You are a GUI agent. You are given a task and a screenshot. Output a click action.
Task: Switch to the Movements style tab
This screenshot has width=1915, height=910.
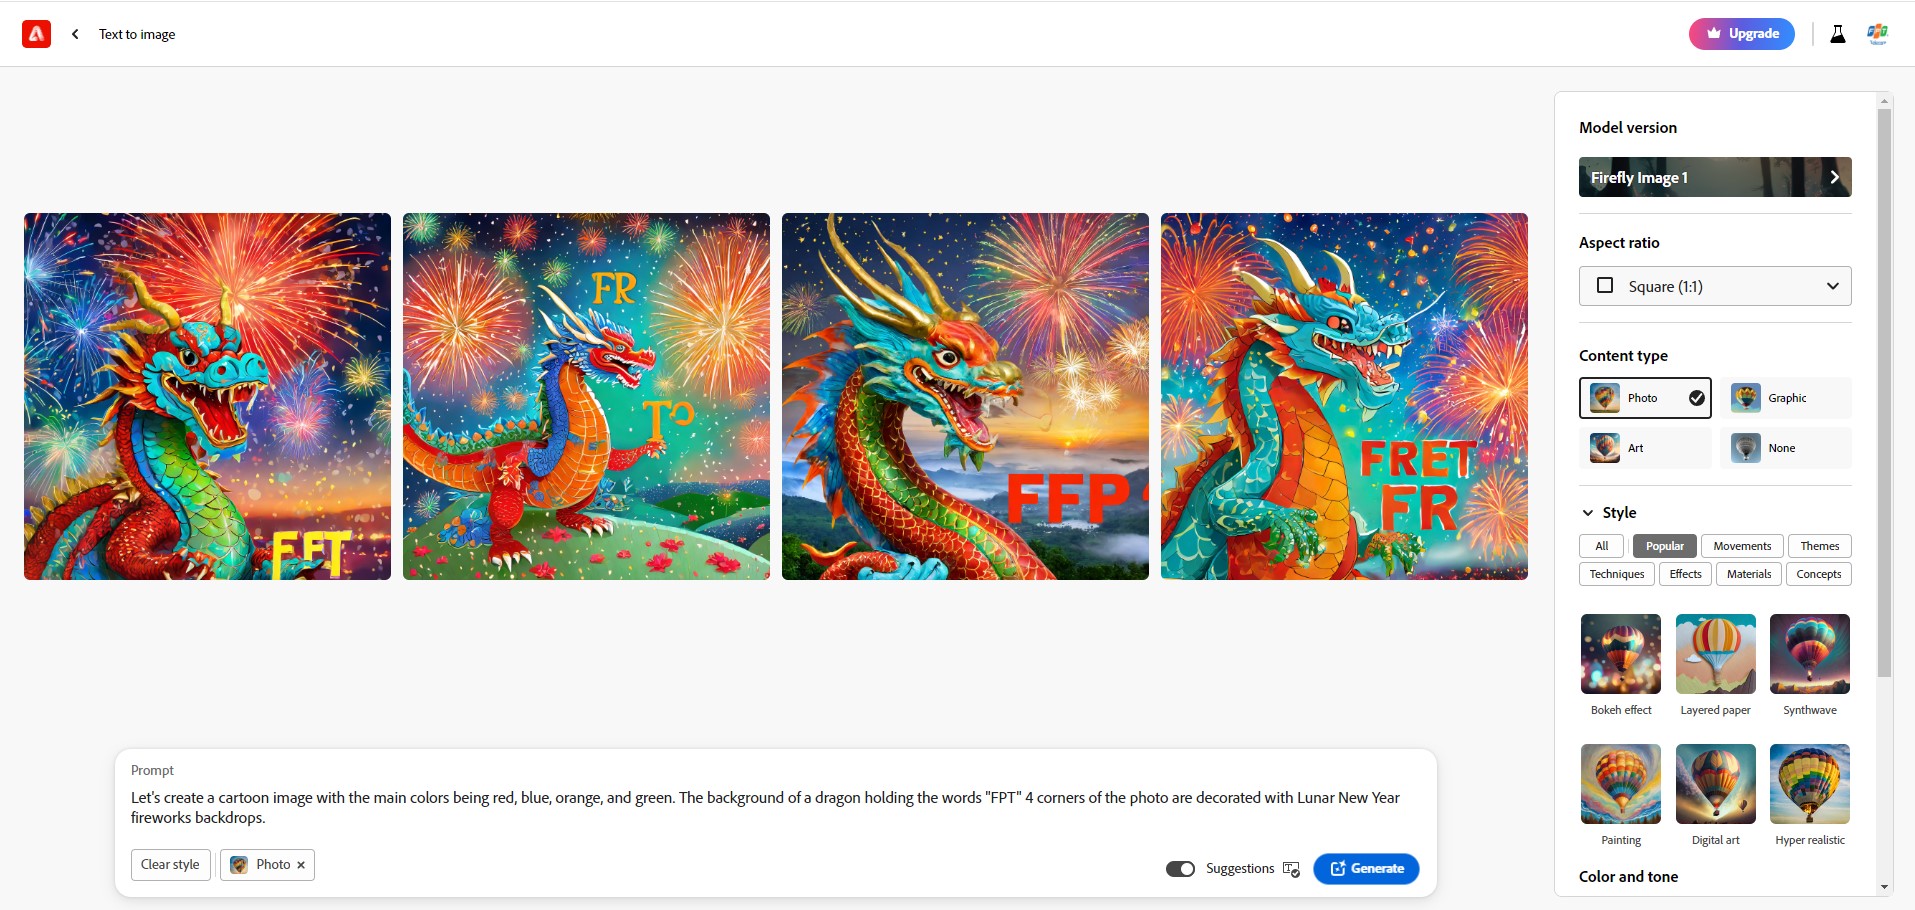pos(1742,546)
